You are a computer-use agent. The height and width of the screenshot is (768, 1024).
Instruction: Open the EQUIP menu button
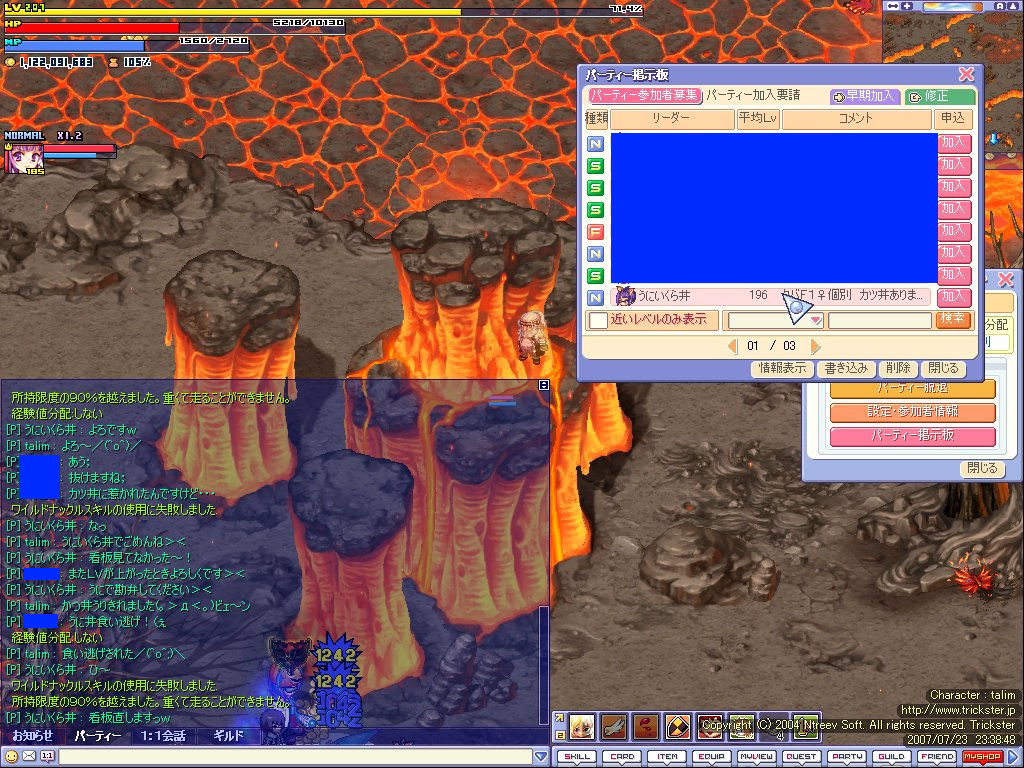(x=712, y=756)
